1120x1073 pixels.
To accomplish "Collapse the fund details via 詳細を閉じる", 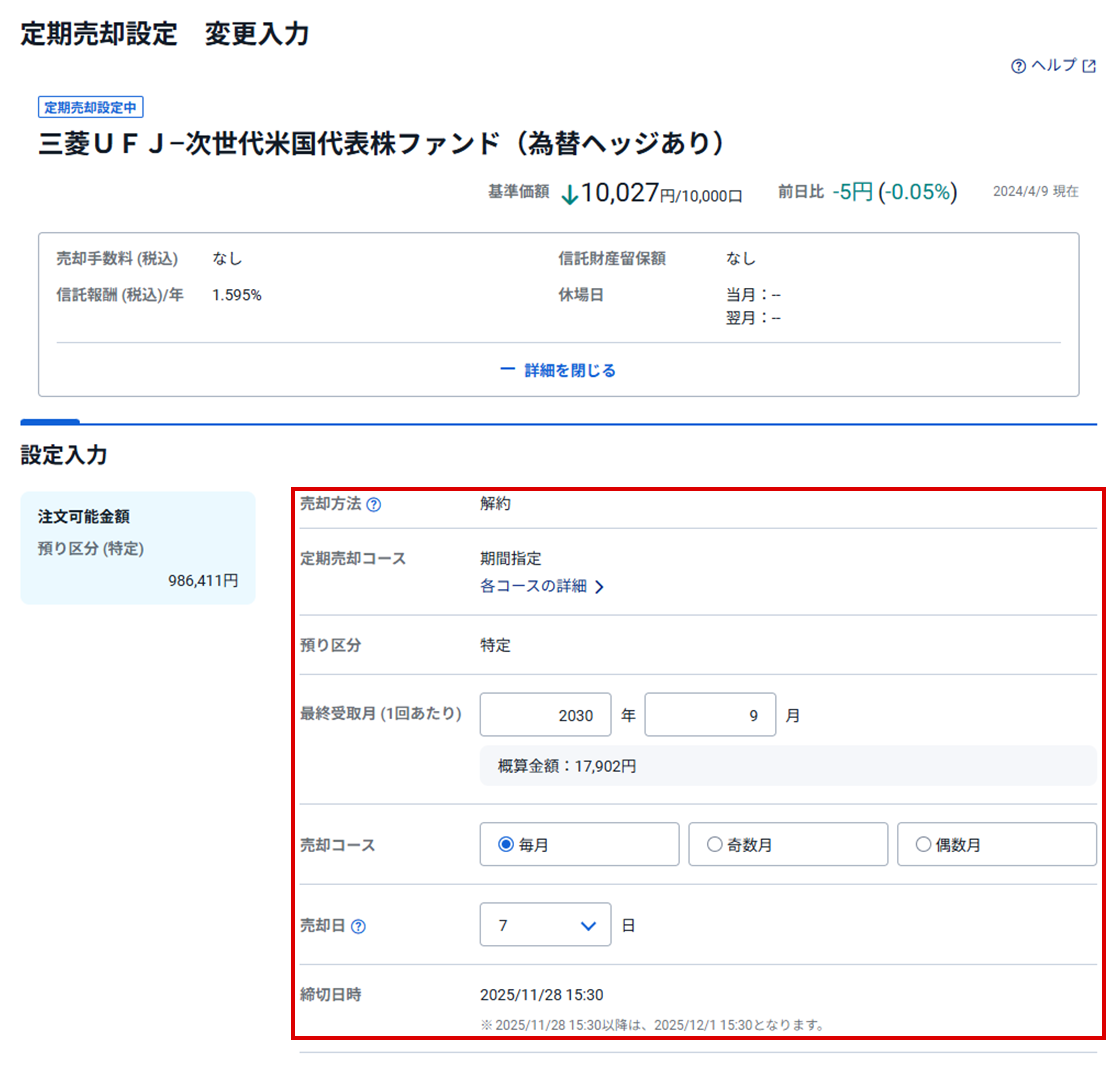I will [x=569, y=370].
